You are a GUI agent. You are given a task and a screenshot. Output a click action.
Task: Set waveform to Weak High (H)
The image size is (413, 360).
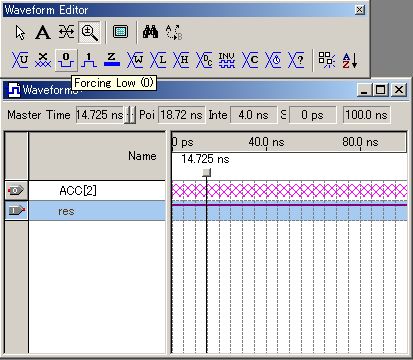[x=181, y=60]
